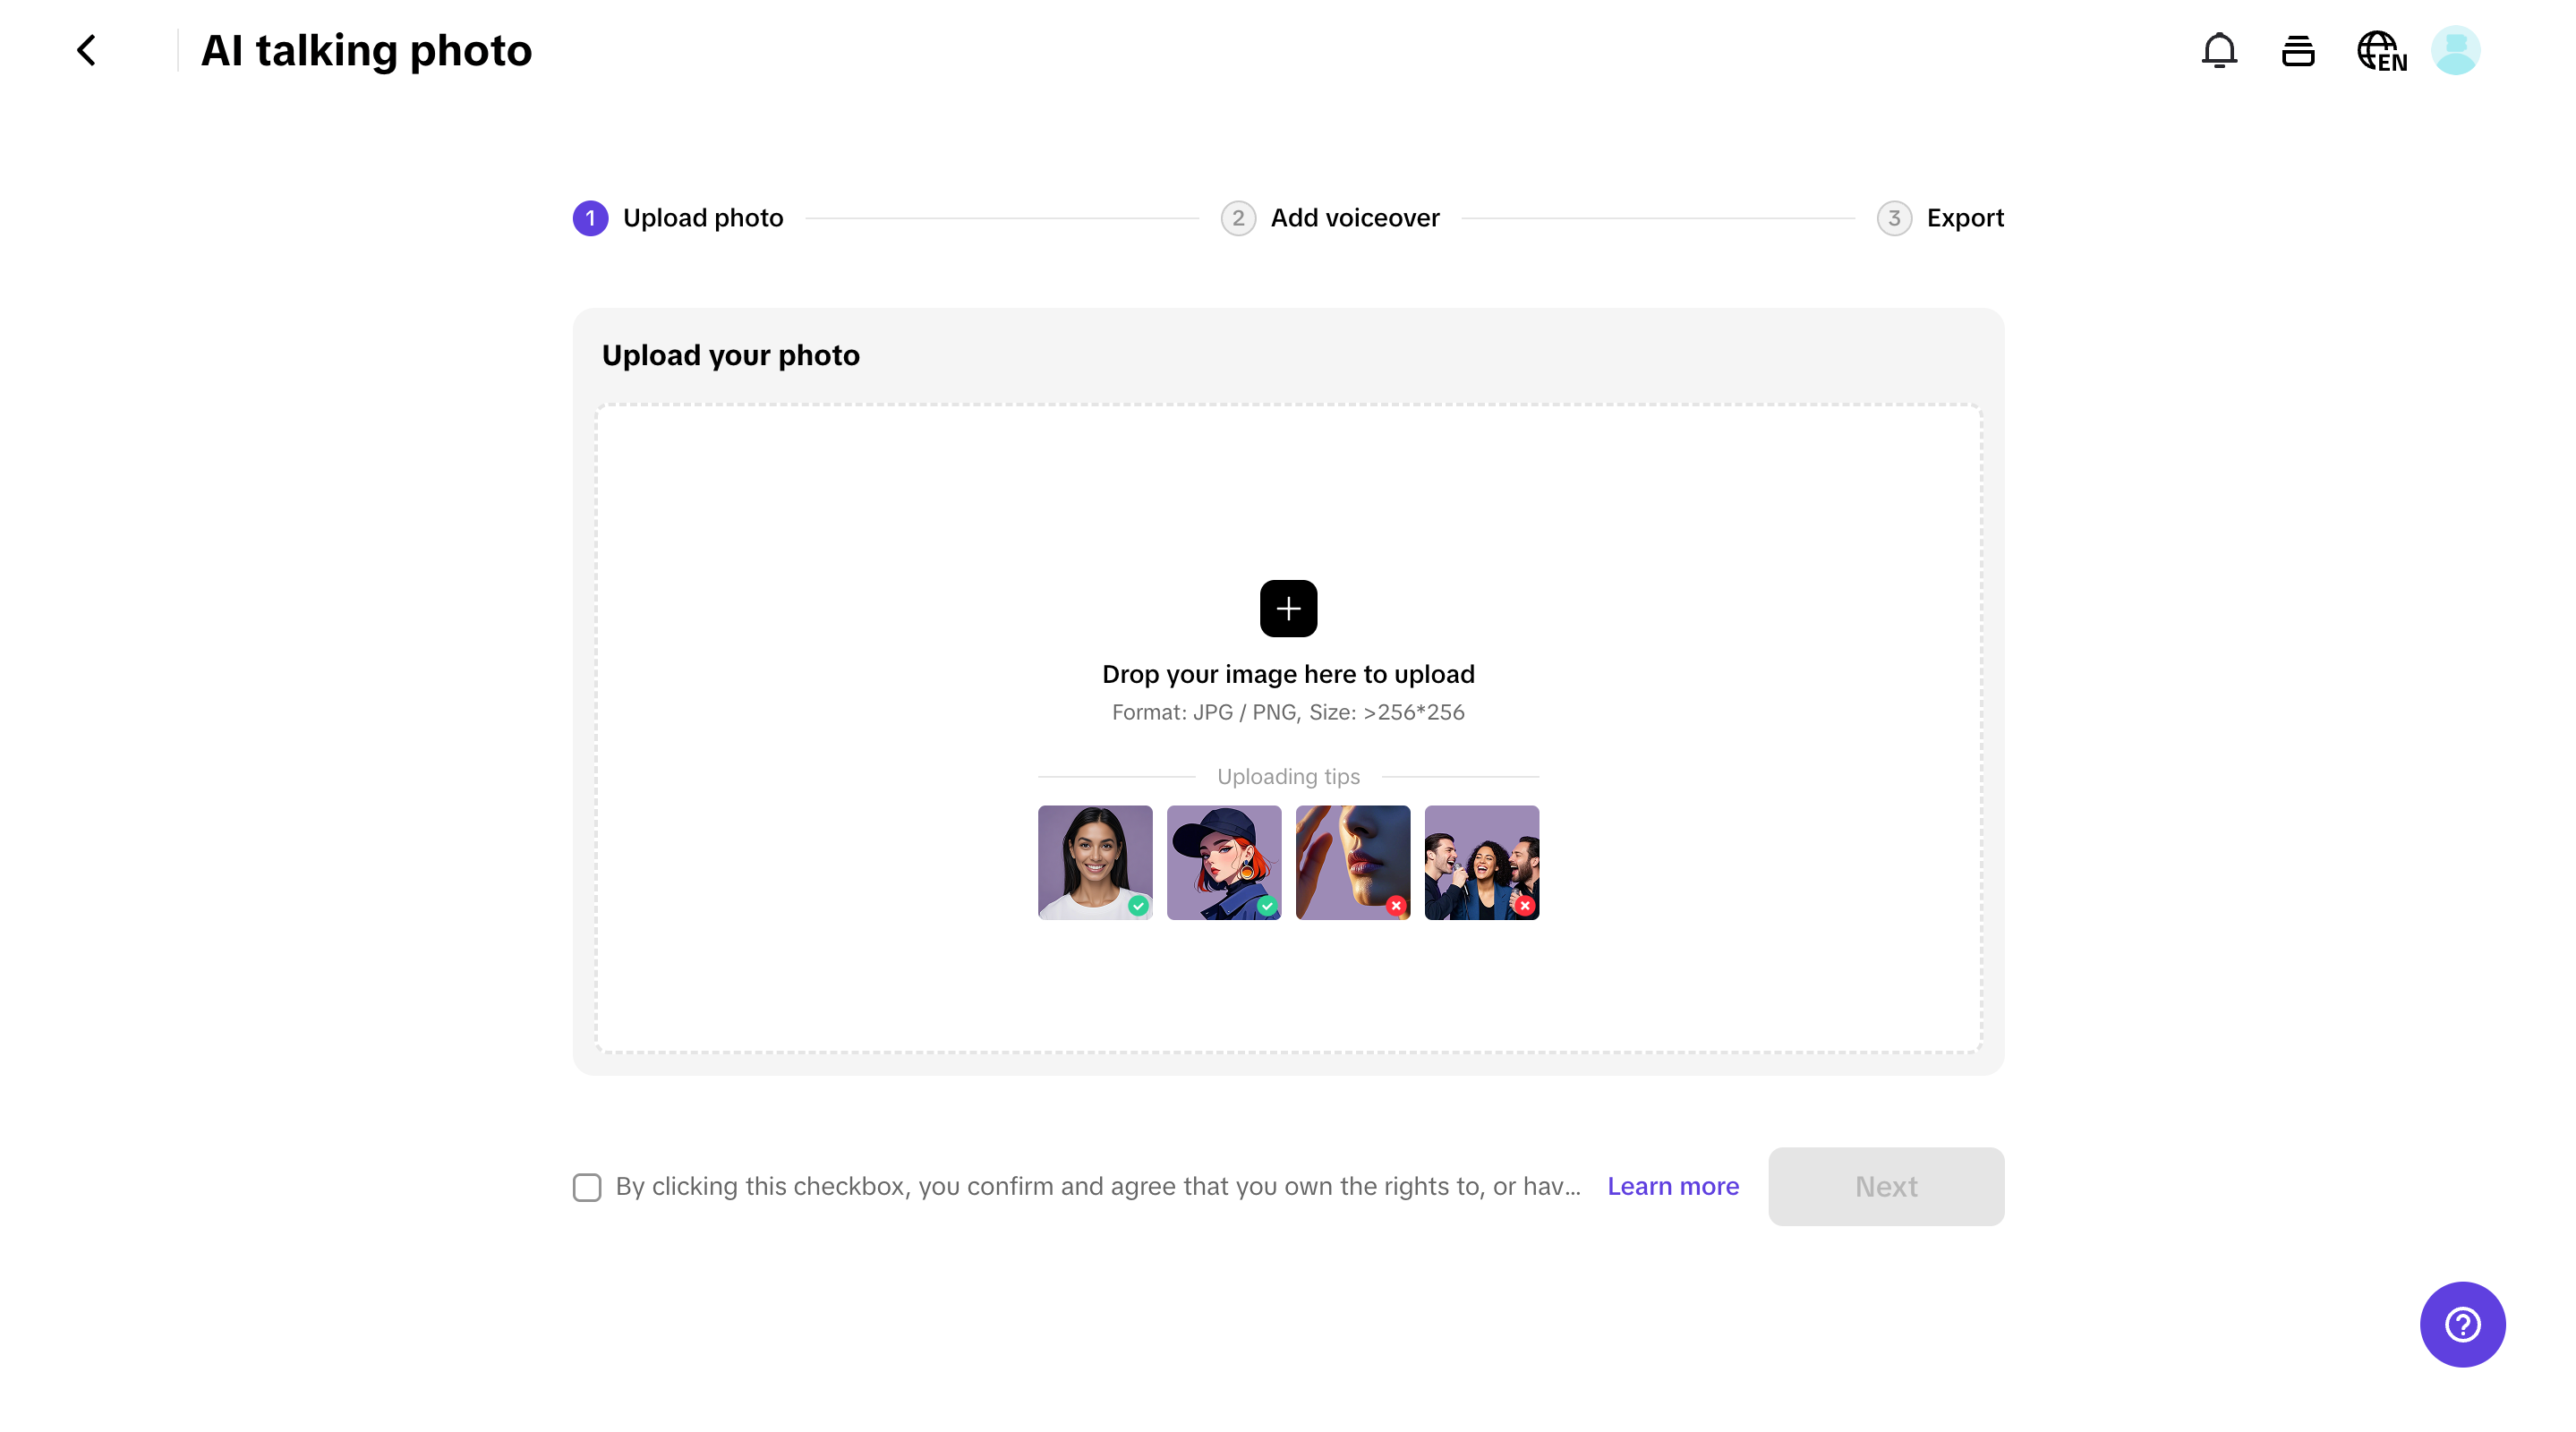Open the Learn more link
The height and width of the screenshot is (1432, 2576).
tap(1673, 1186)
